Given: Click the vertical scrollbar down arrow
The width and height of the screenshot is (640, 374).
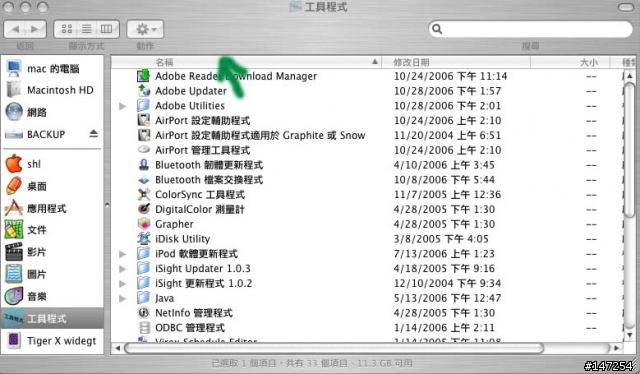Looking at the screenshot, I should click(x=630, y=335).
